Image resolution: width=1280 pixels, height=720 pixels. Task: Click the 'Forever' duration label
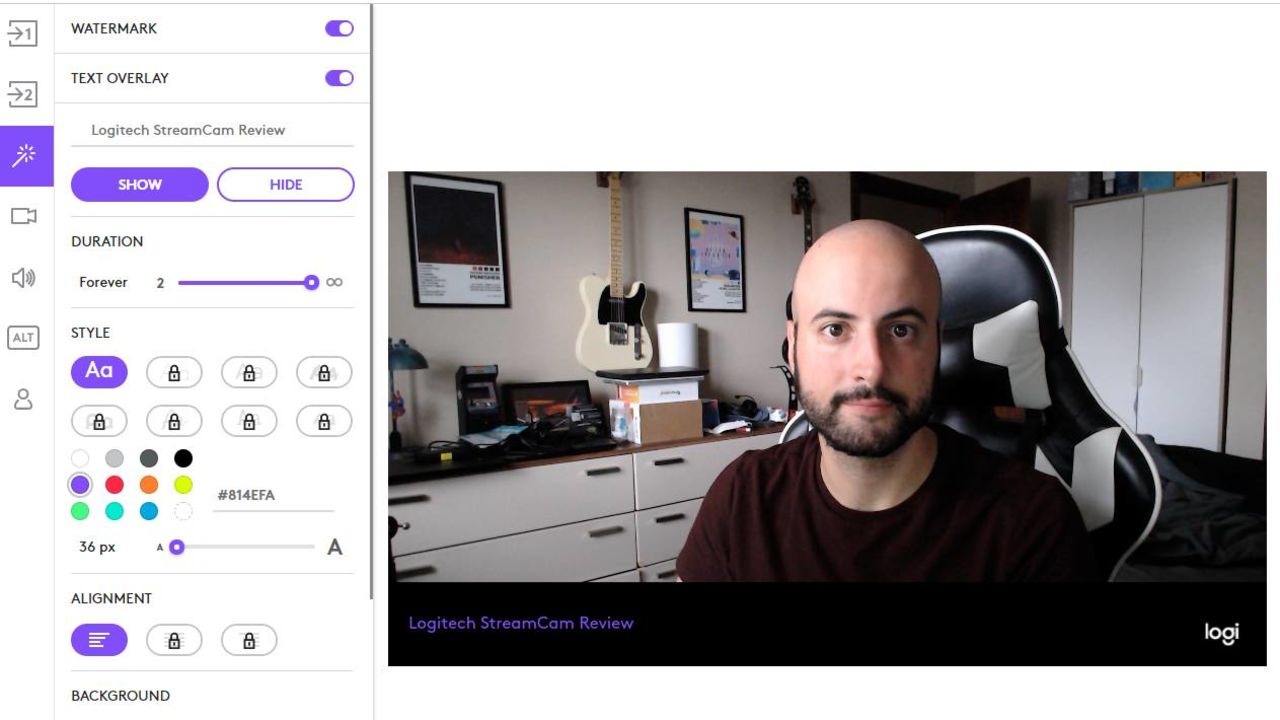pyautogui.click(x=103, y=282)
